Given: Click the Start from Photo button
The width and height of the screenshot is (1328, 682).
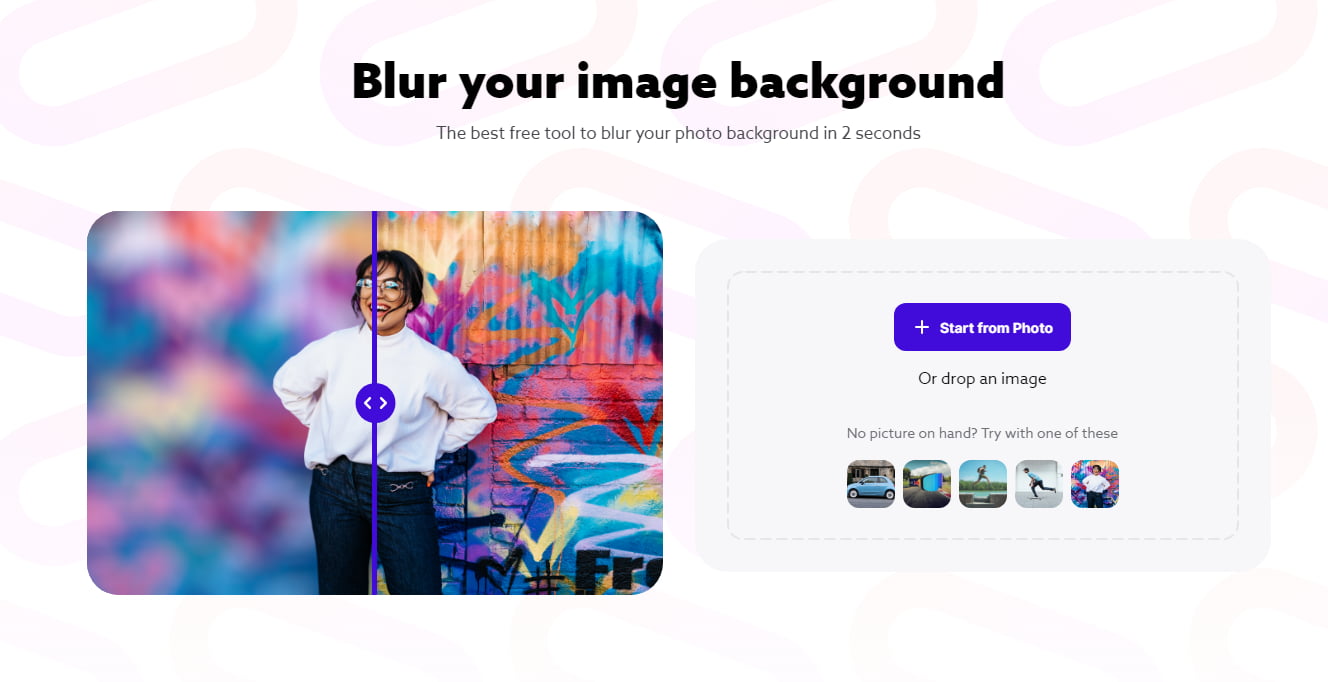Looking at the screenshot, I should [982, 327].
